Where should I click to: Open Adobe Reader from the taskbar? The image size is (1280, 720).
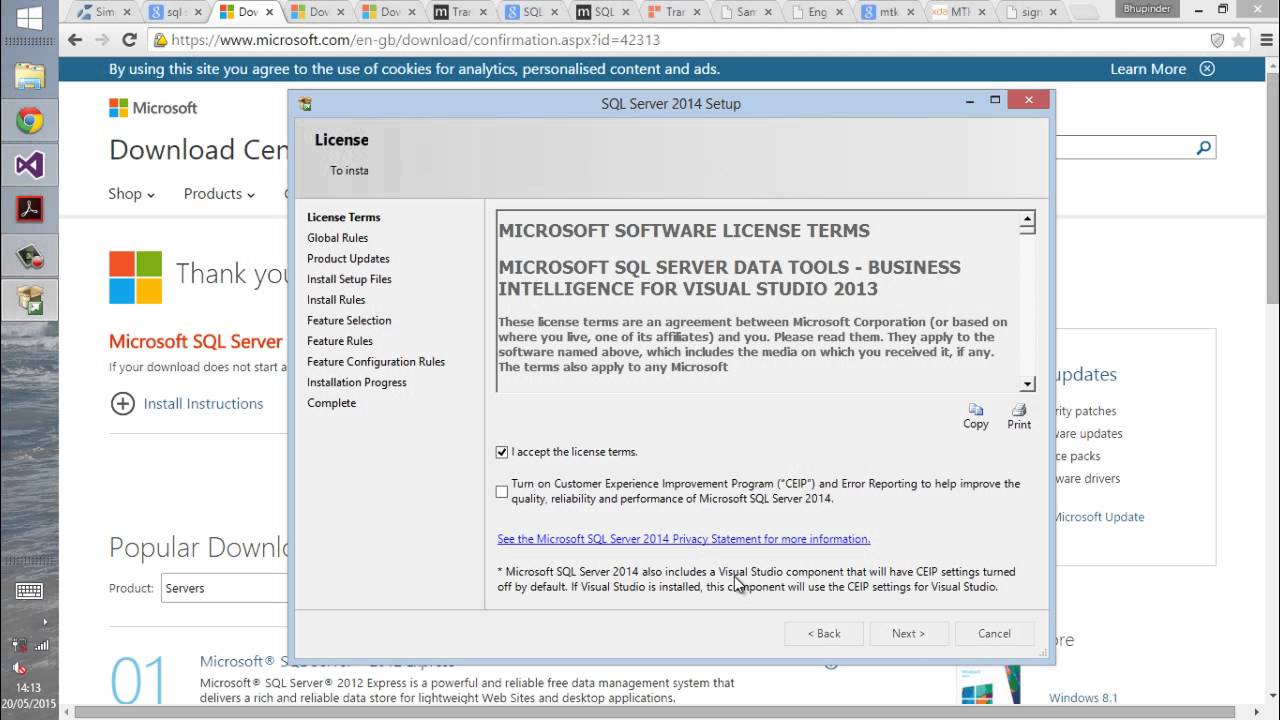(29, 209)
